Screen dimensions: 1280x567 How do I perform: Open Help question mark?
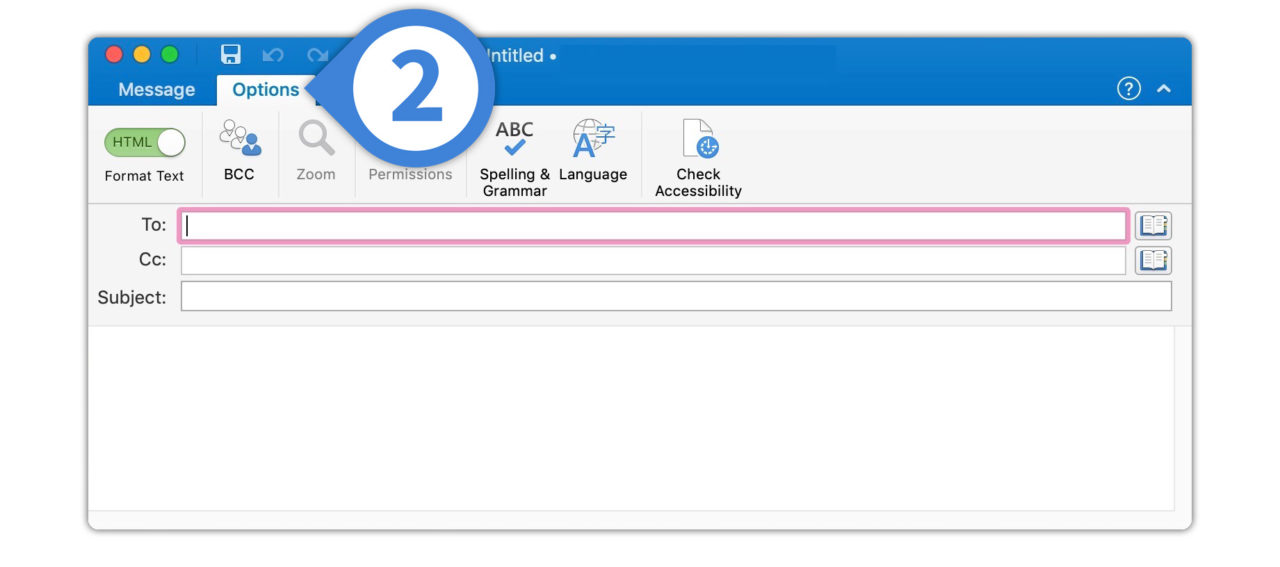(1128, 89)
